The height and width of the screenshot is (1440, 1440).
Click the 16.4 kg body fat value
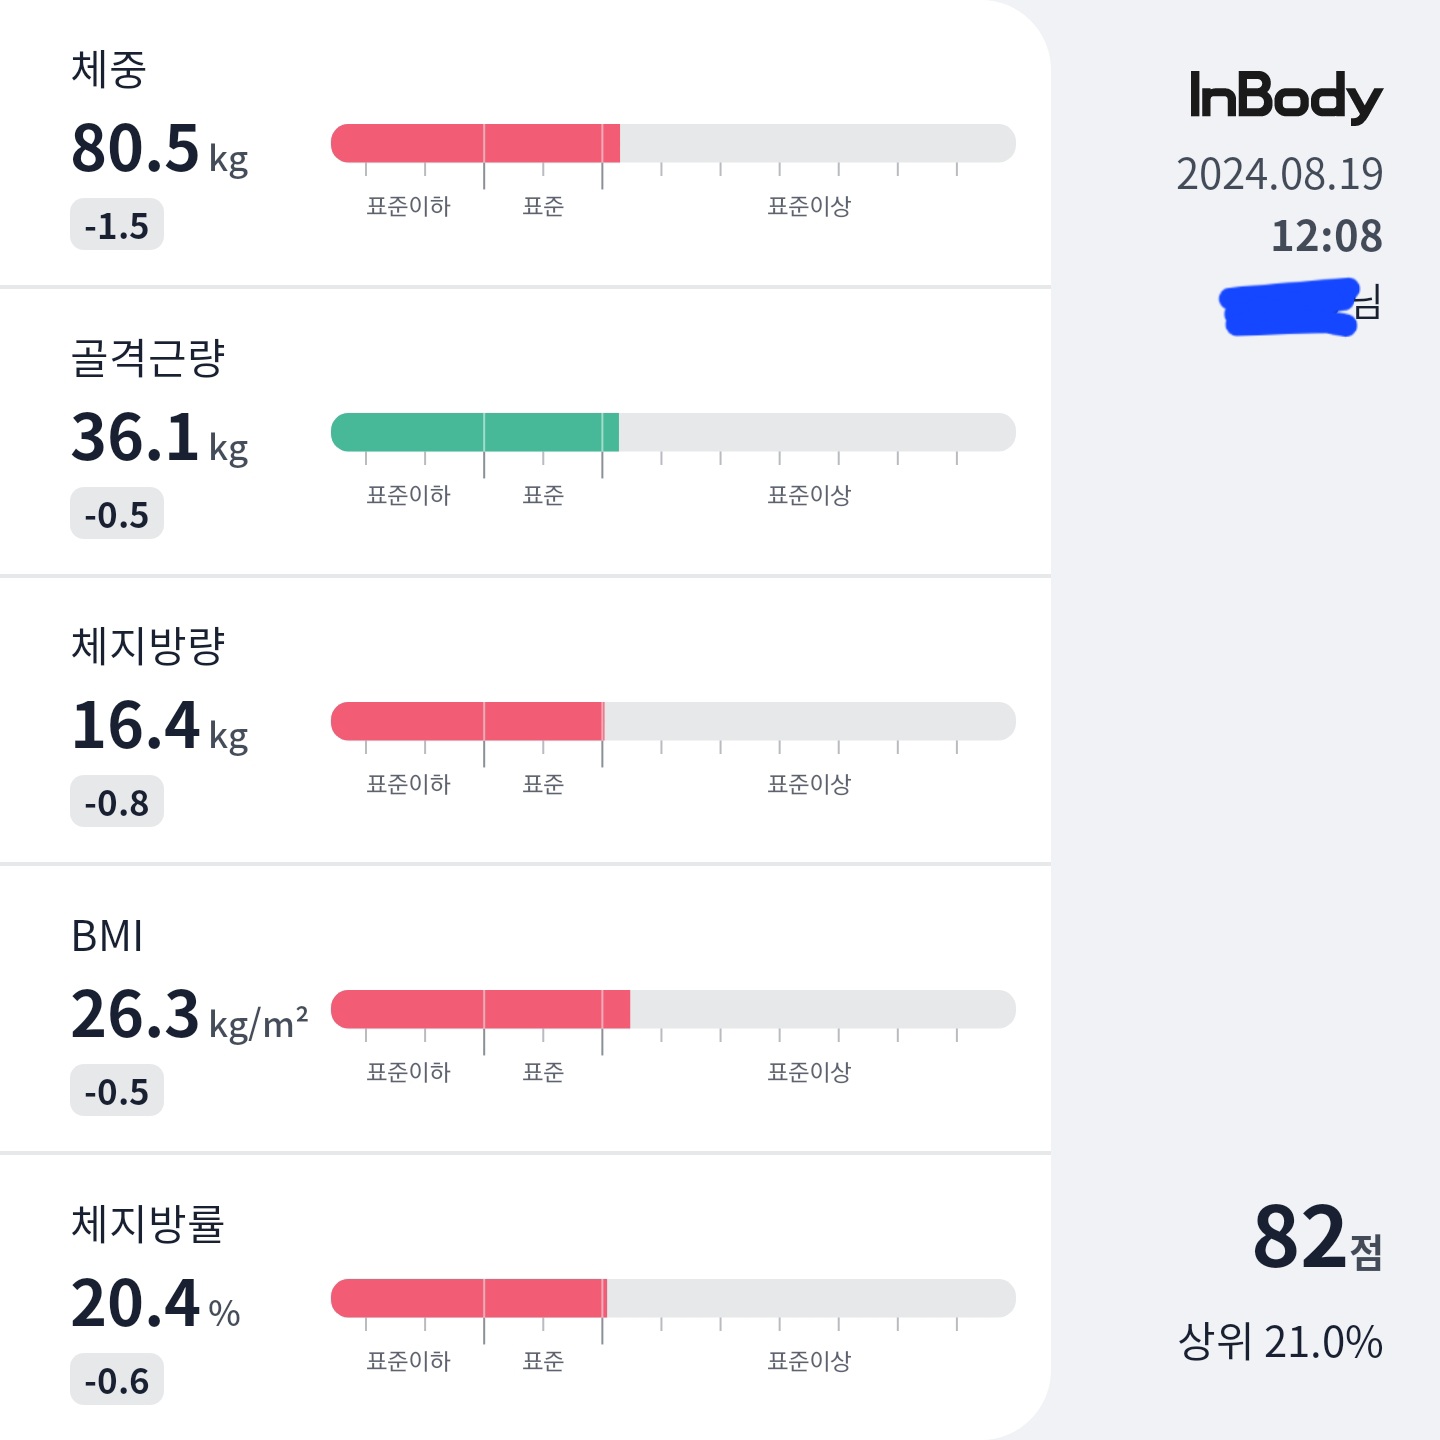click(x=159, y=726)
